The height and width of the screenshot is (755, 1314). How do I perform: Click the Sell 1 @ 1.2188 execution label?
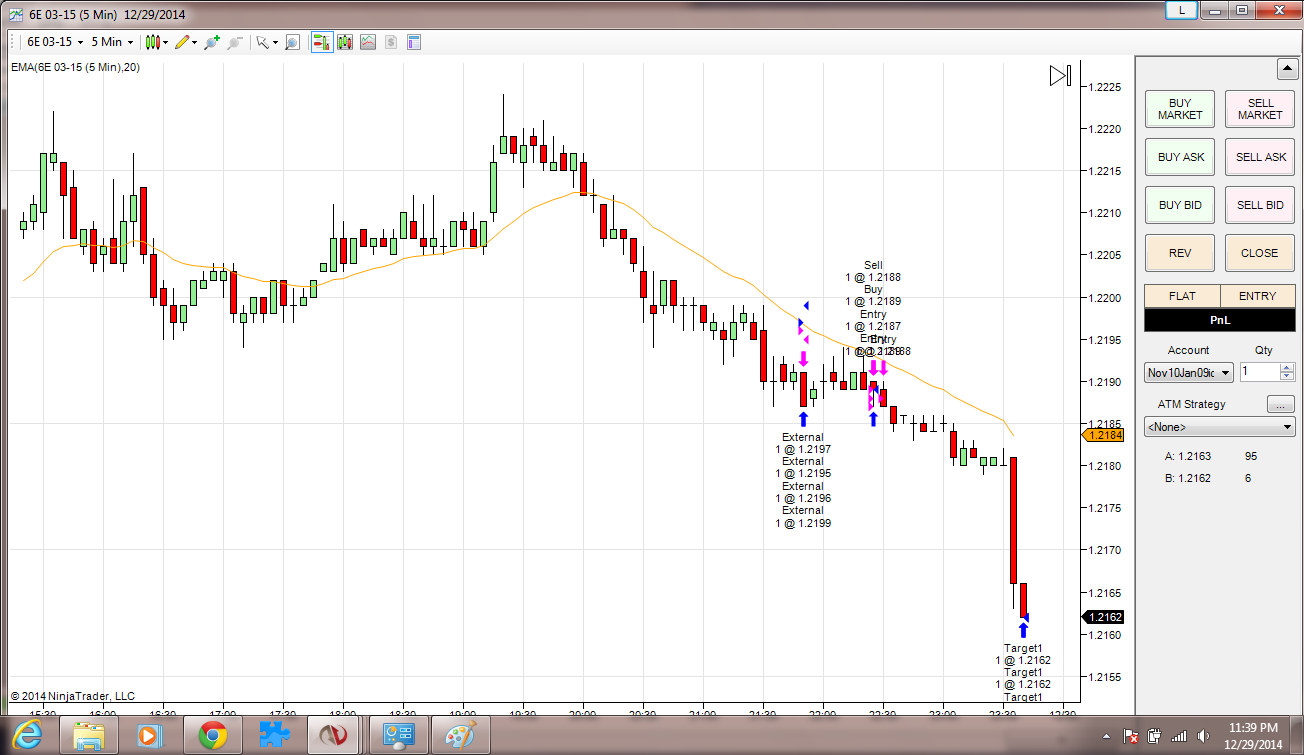coord(873,271)
